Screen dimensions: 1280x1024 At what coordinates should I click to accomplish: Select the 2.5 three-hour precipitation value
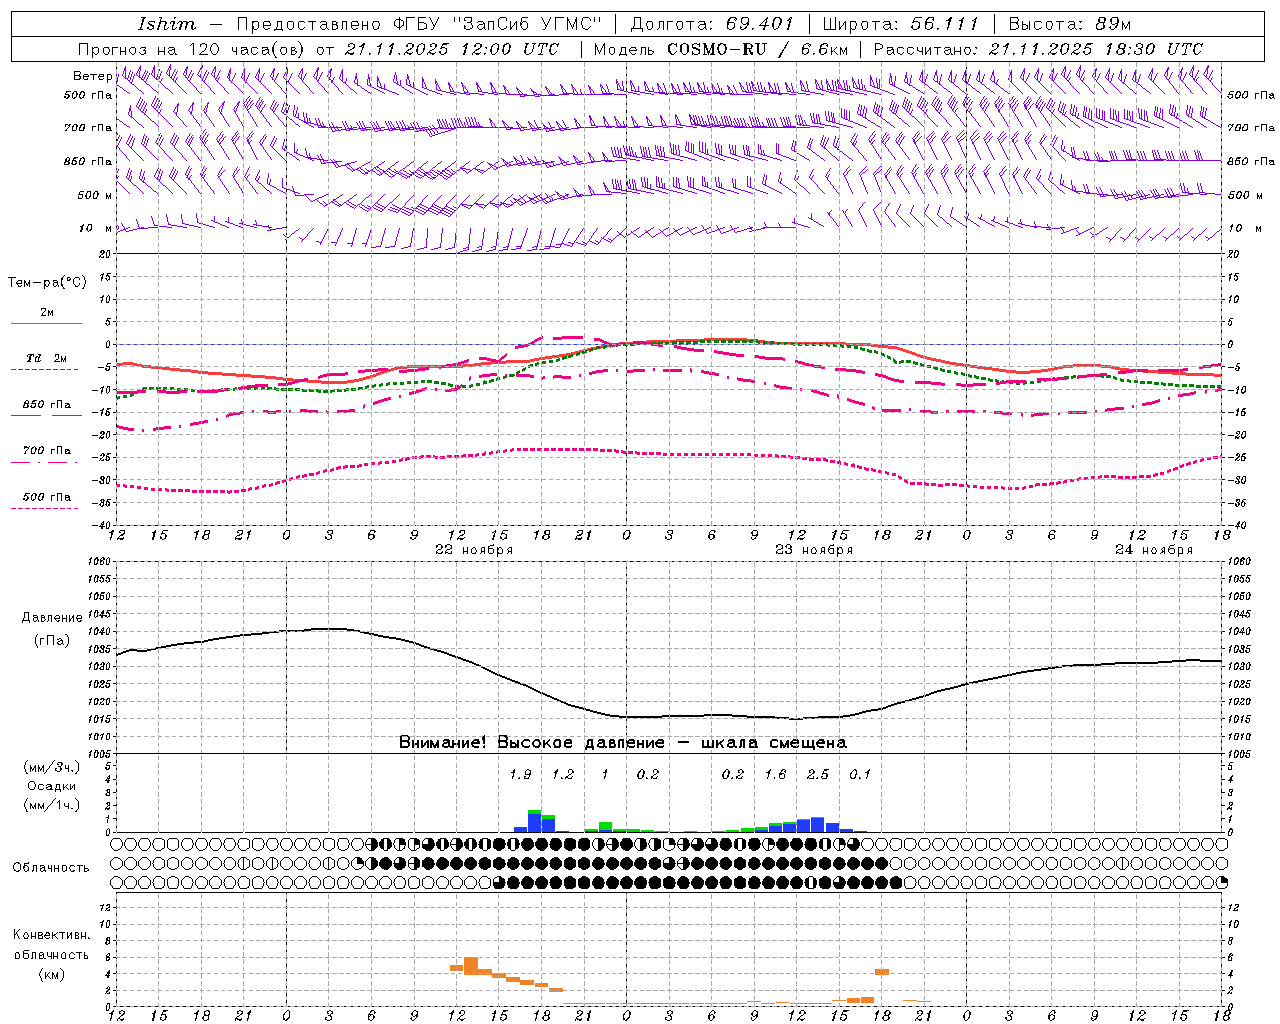[818, 775]
